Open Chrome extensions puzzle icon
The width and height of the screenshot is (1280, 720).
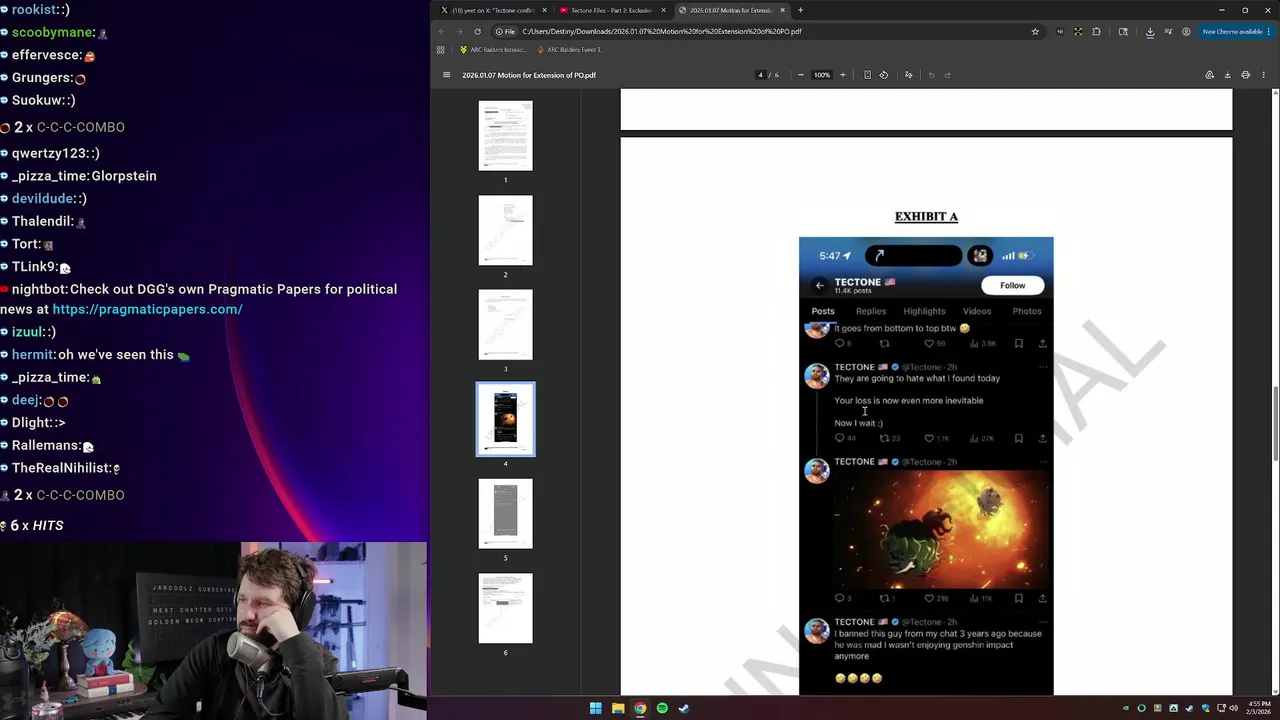pos(1096,31)
